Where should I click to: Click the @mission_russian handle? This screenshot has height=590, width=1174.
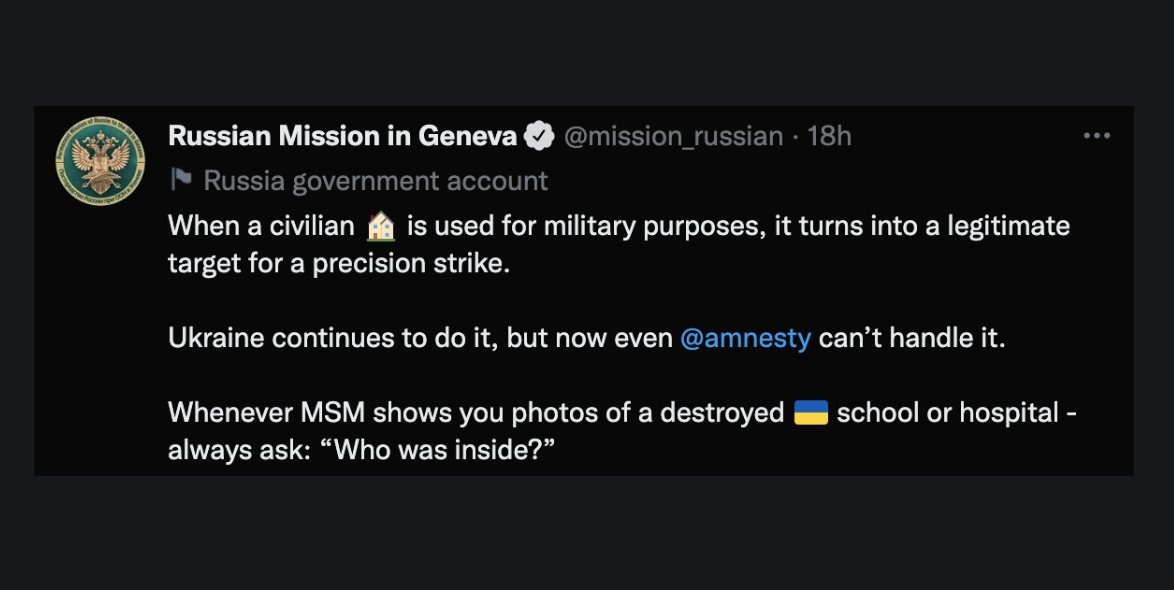point(673,137)
